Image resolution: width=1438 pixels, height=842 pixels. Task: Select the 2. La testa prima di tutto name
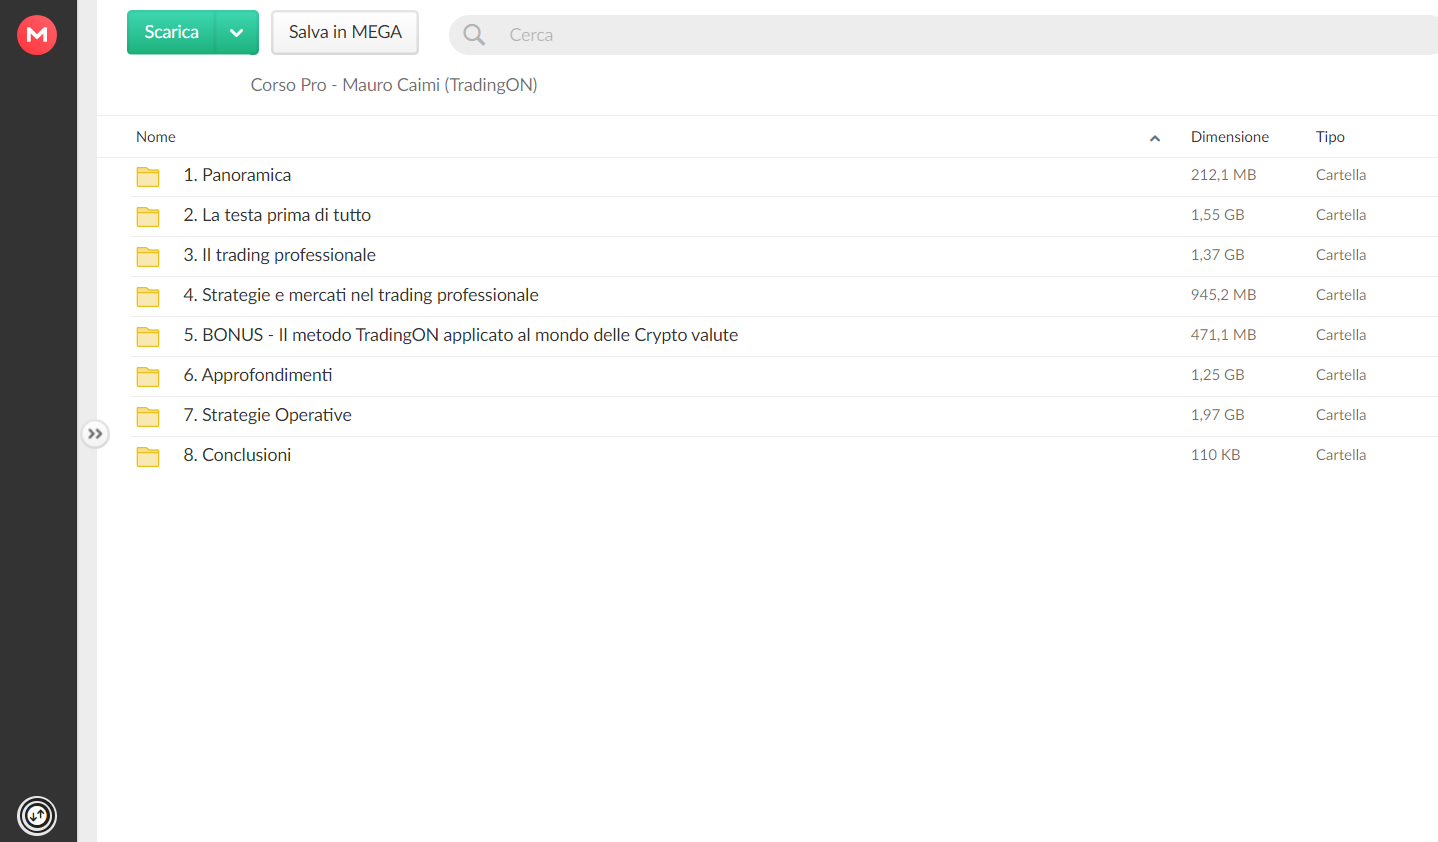click(277, 215)
